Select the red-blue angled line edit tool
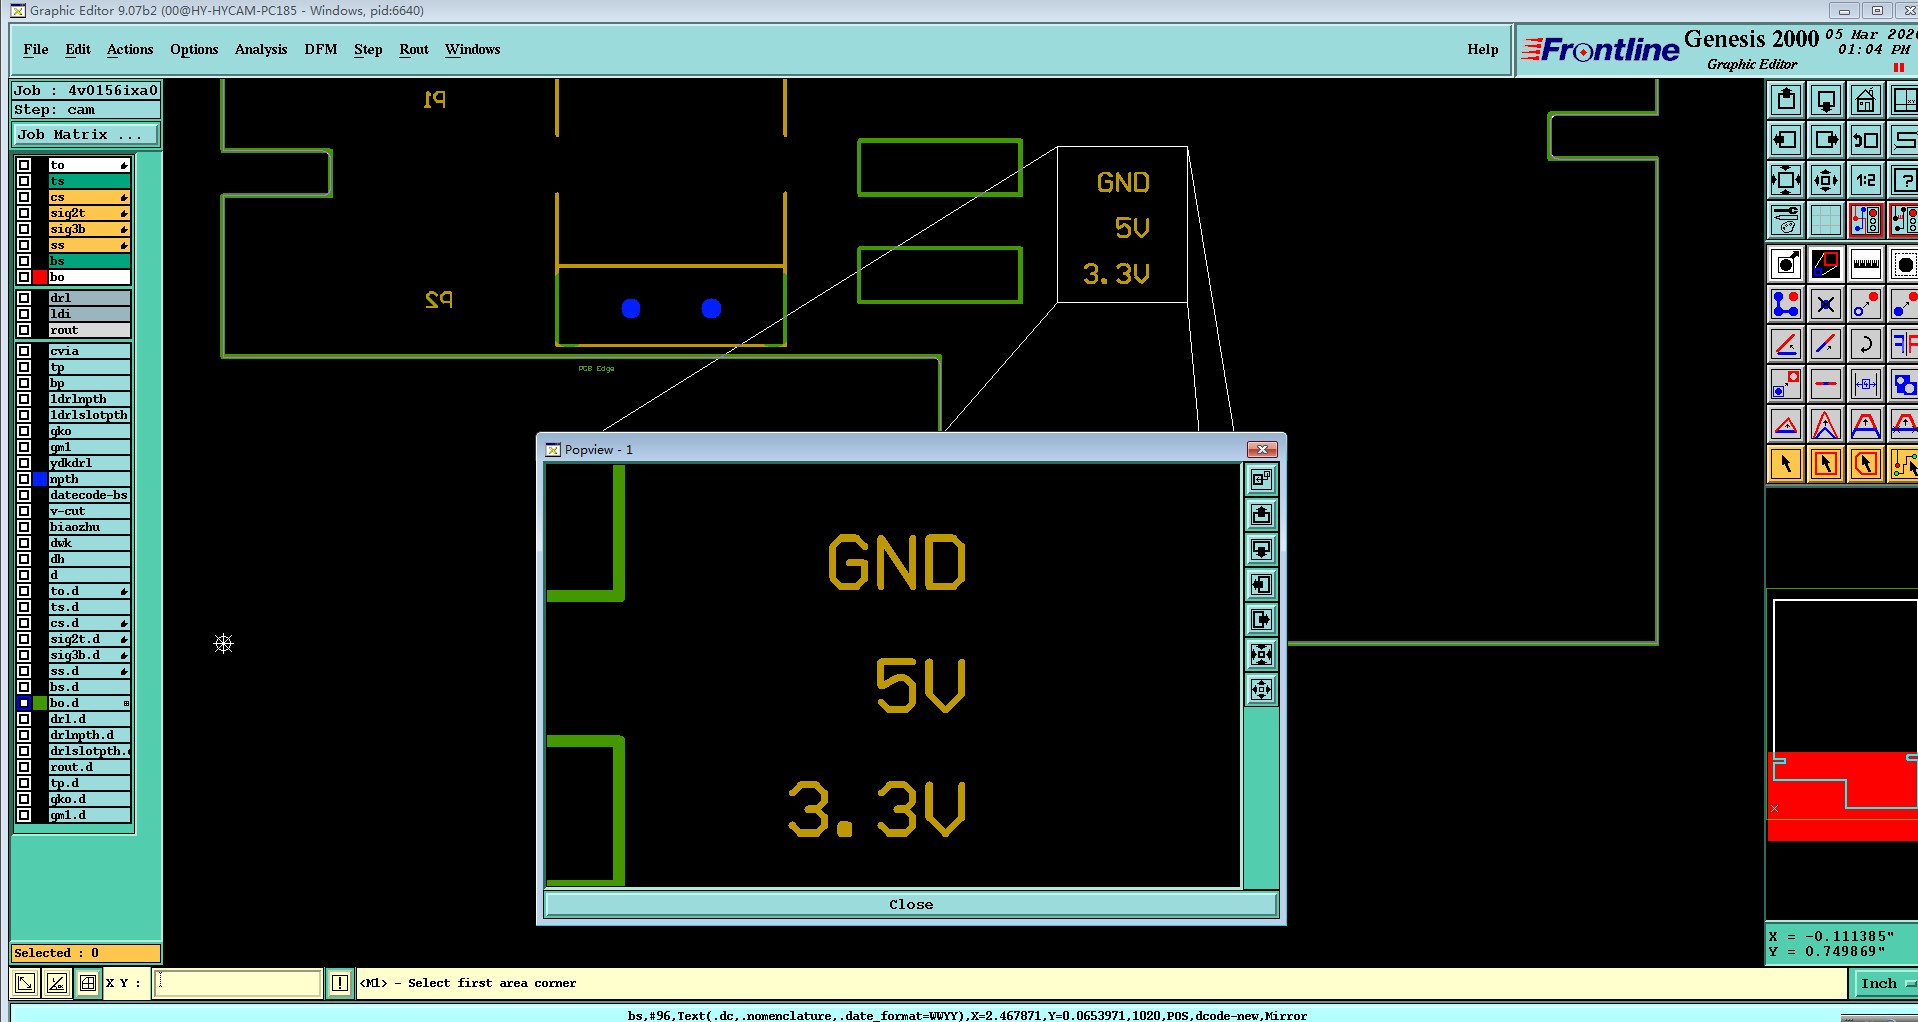 (1786, 344)
